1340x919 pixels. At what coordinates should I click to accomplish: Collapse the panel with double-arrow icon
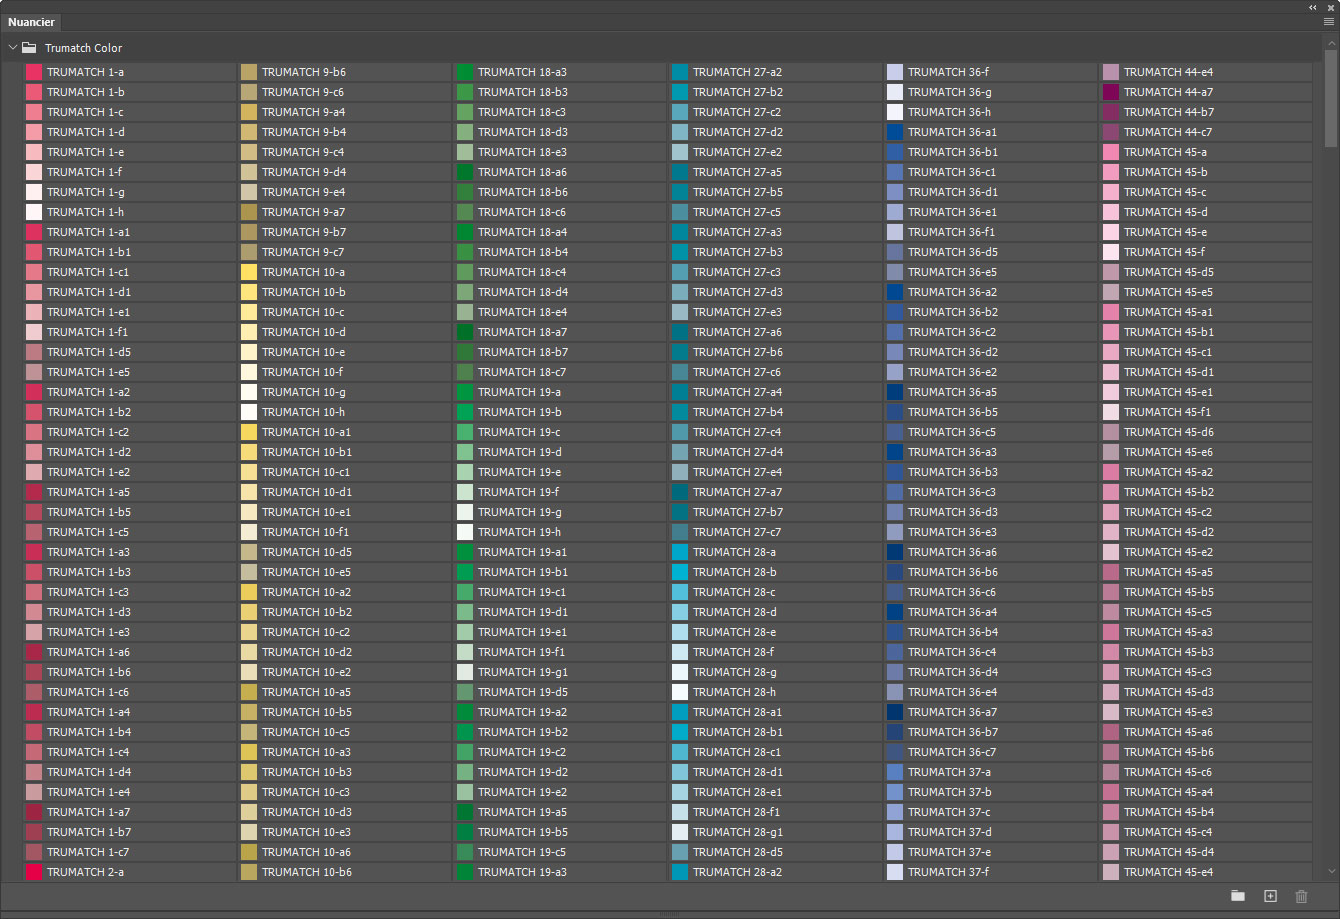pyautogui.click(x=1313, y=7)
